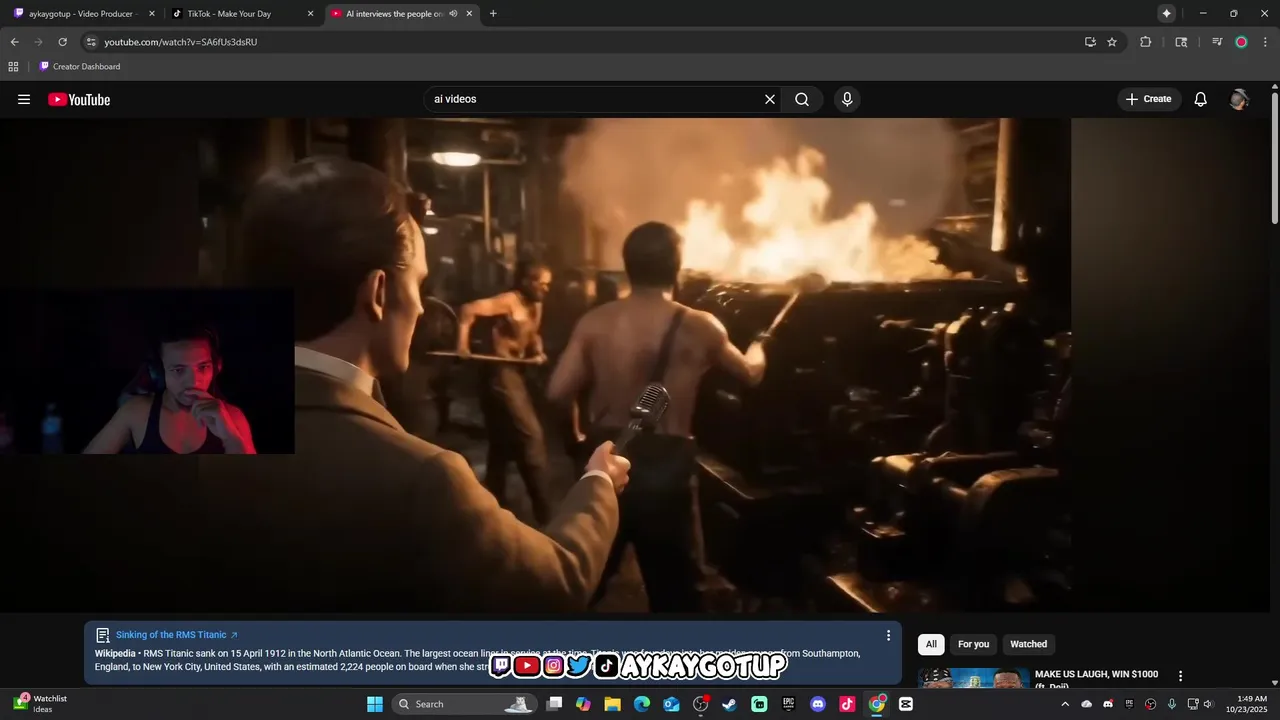
Task: Open Creator Dashboard bookmark
Action: tap(79, 66)
